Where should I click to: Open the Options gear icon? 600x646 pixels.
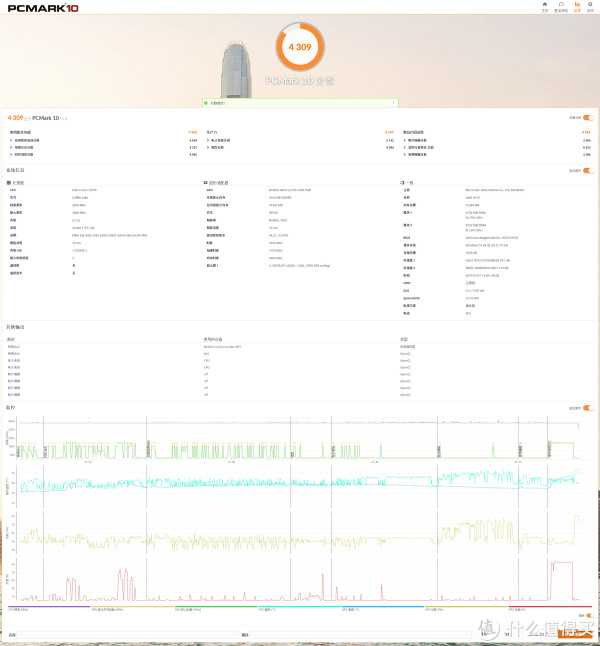[x=590, y=5]
